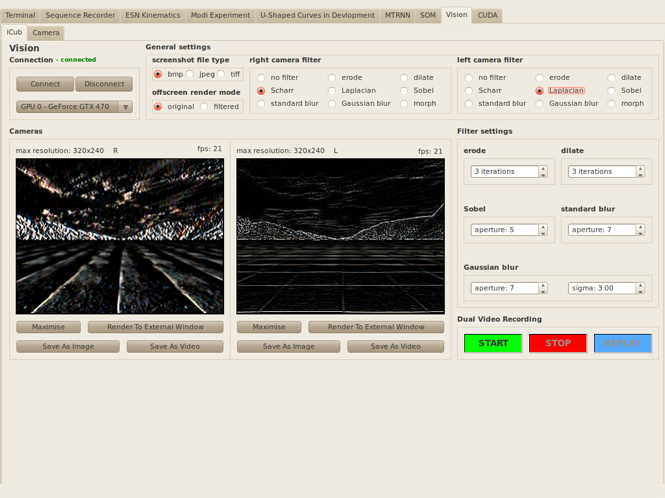Increase erode iterations with up arrow
Viewport: 665px width, 498px height.
(x=543, y=169)
